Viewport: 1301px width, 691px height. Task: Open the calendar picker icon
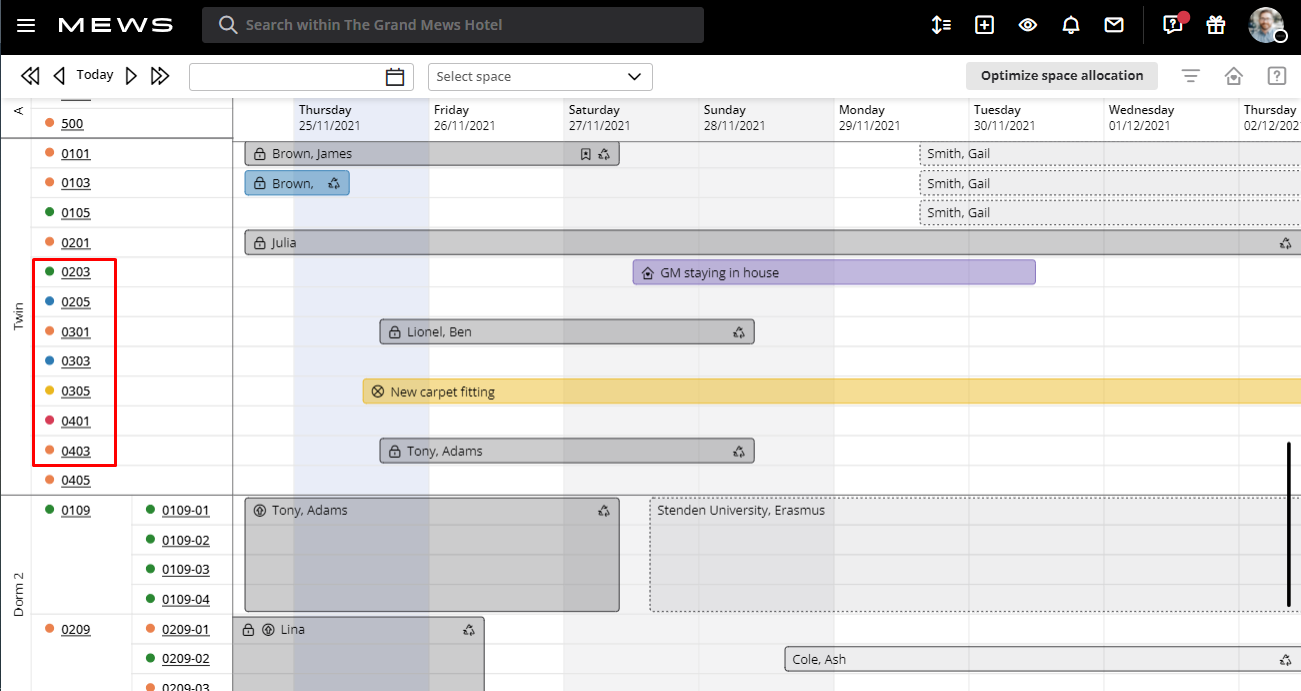click(x=395, y=76)
